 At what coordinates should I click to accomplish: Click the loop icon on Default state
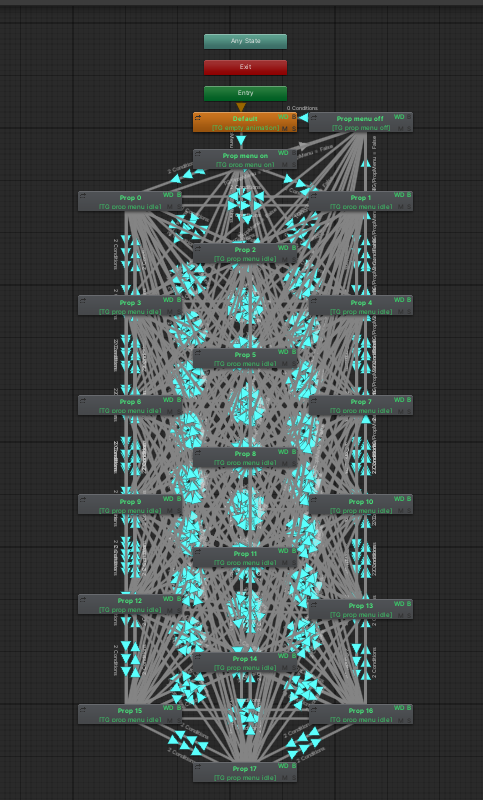pyautogui.click(x=198, y=117)
